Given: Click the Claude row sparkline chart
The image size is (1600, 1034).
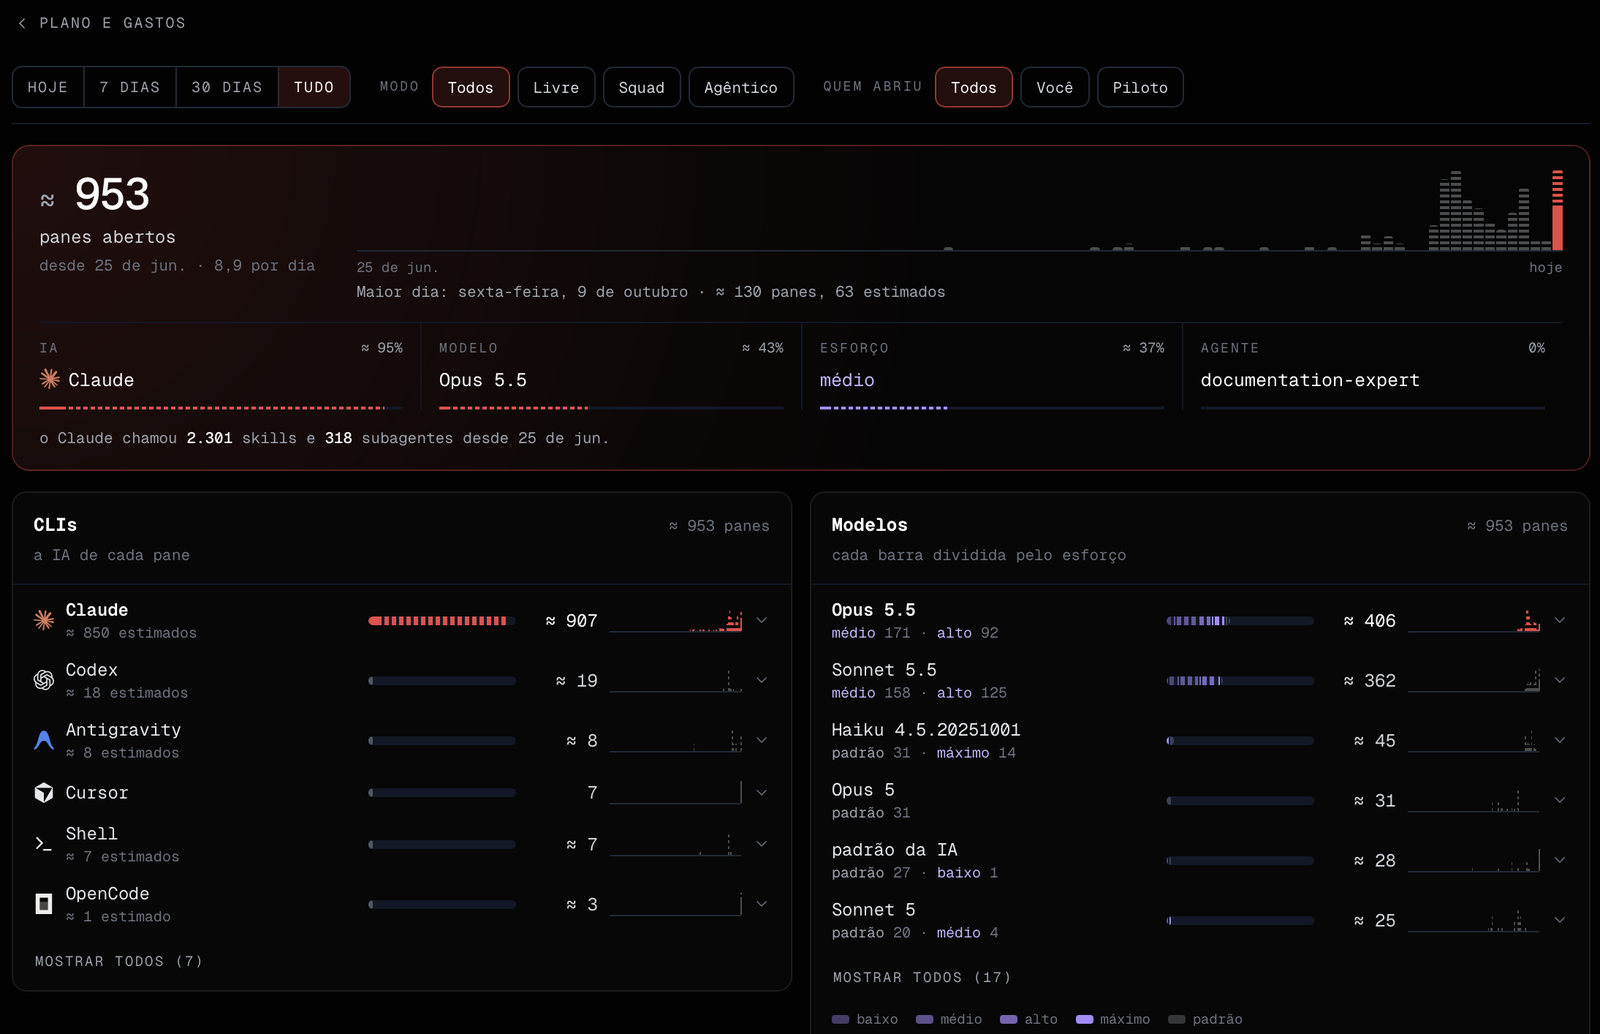Looking at the screenshot, I should click(x=676, y=621).
